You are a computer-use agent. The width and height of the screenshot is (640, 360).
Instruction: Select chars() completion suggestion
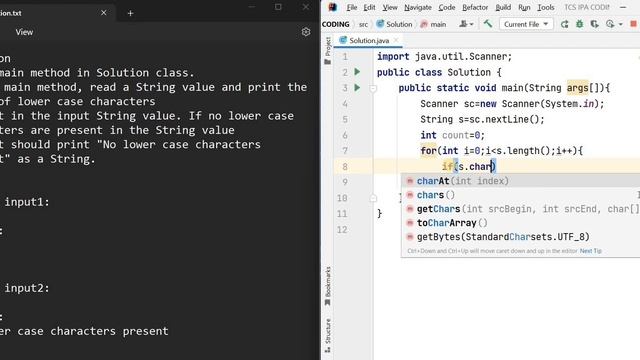pyautogui.click(x=520, y=195)
